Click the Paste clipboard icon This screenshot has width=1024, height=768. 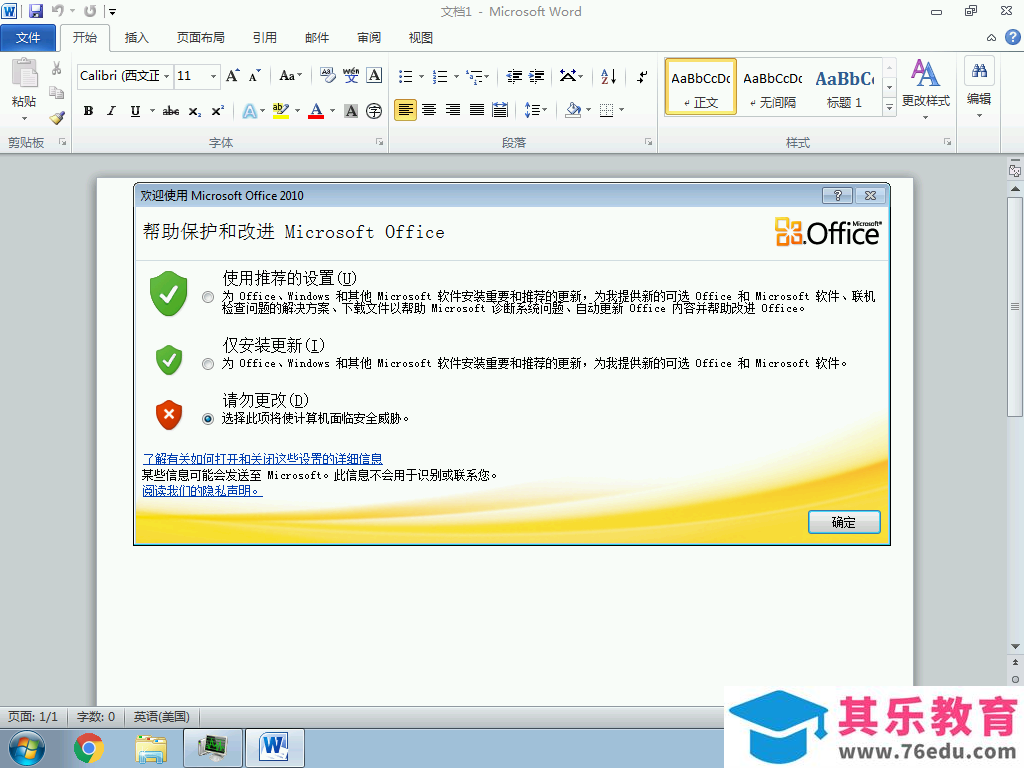(x=25, y=73)
